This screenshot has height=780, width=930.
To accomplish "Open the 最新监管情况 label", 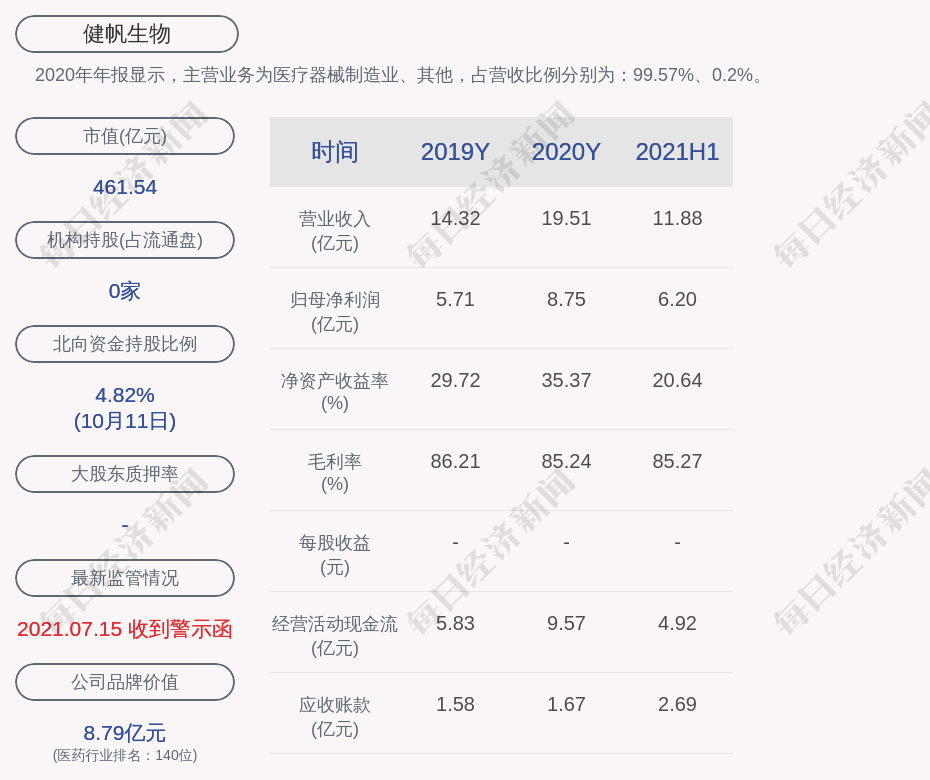I will tap(125, 578).
